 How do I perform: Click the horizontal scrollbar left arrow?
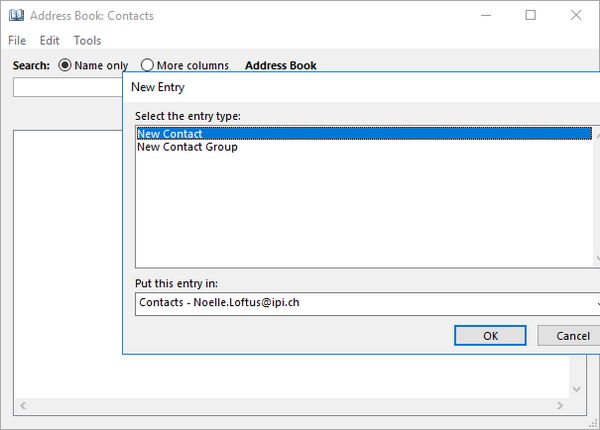21,406
